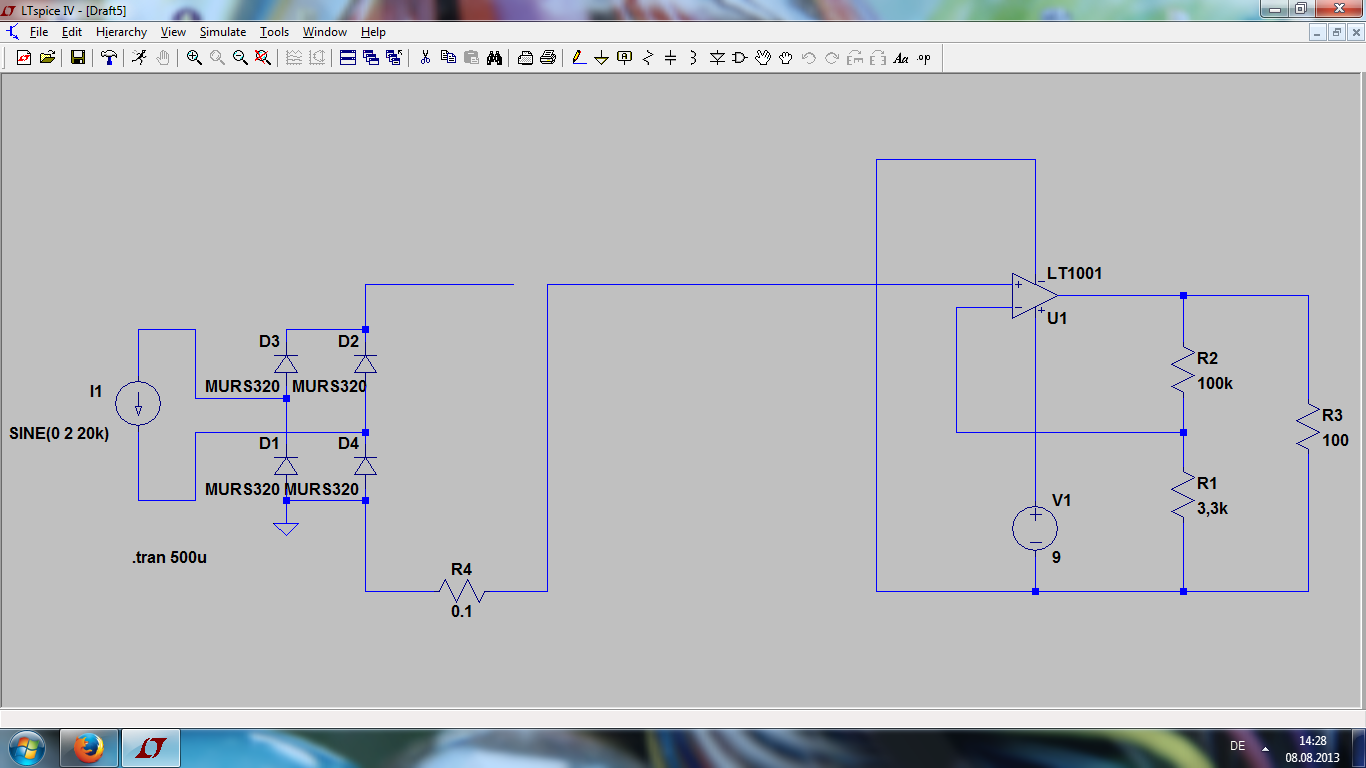
Task: Click the Run simulation icon
Action: (139, 58)
